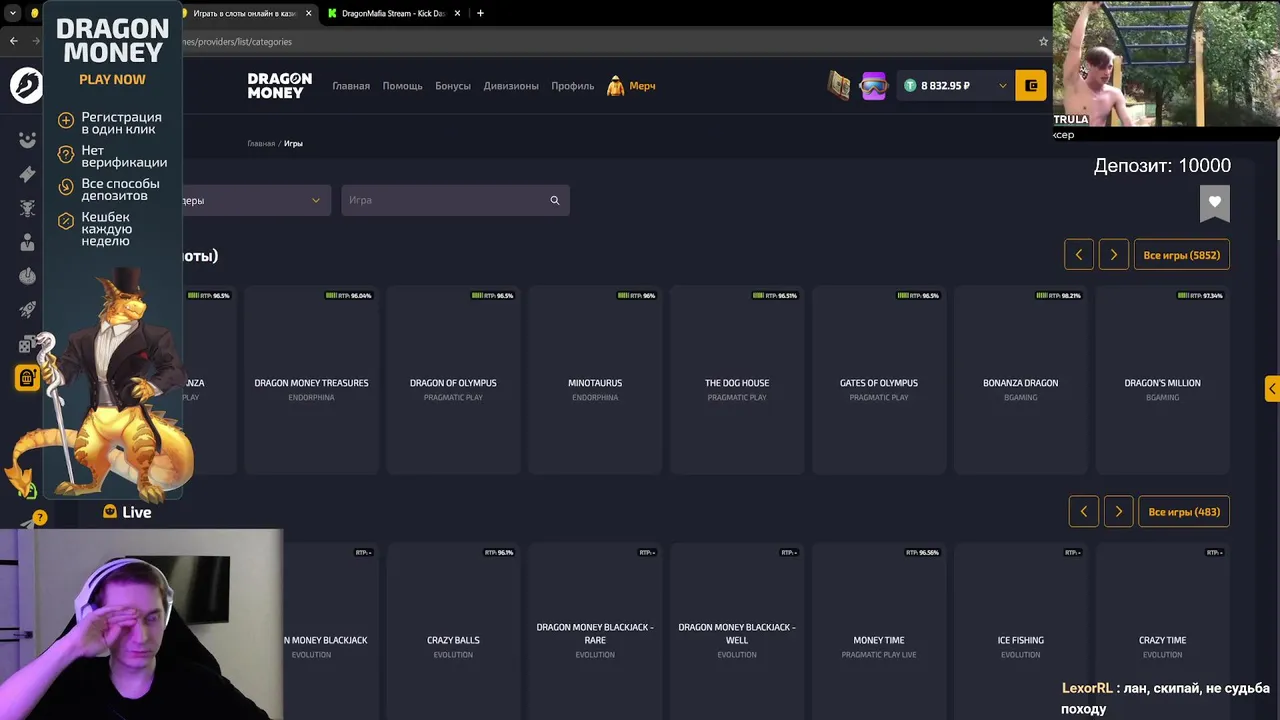Open the dice game sidebar icon
Screen dimensions: 1280x720
27,345
